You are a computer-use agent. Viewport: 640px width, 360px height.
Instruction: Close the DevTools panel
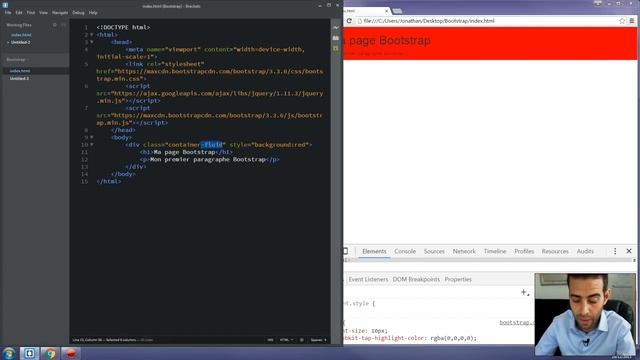click(x=629, y=251)
